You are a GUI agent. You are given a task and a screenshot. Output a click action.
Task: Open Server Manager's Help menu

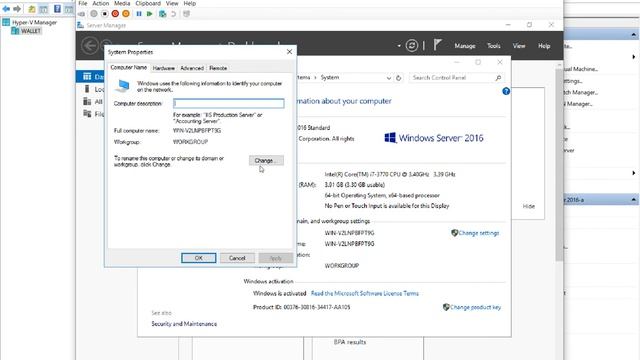click(544, 46)
